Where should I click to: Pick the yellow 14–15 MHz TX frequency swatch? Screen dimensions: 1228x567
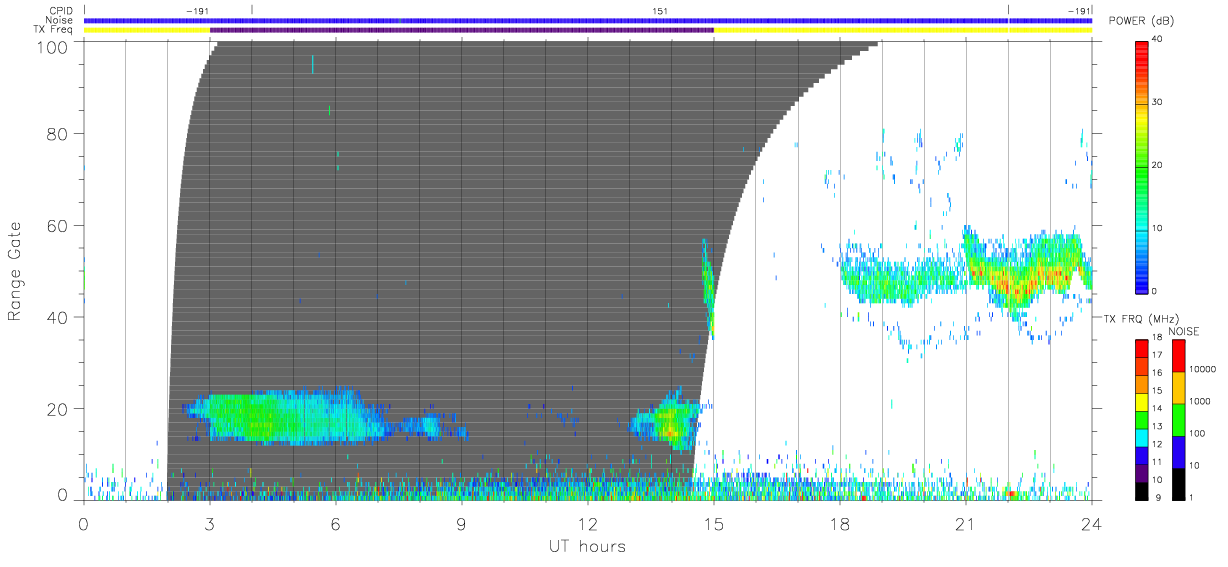click(1141, 401)
